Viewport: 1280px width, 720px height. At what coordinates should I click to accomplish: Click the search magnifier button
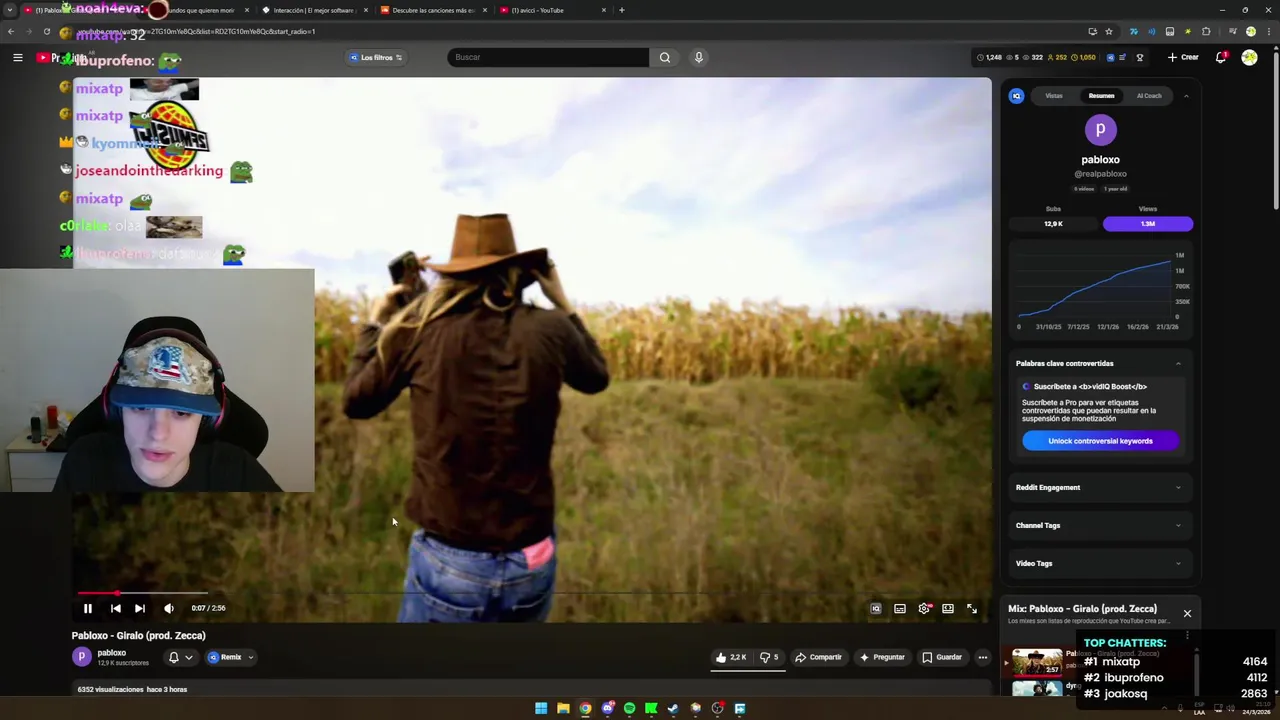point(665,57)
